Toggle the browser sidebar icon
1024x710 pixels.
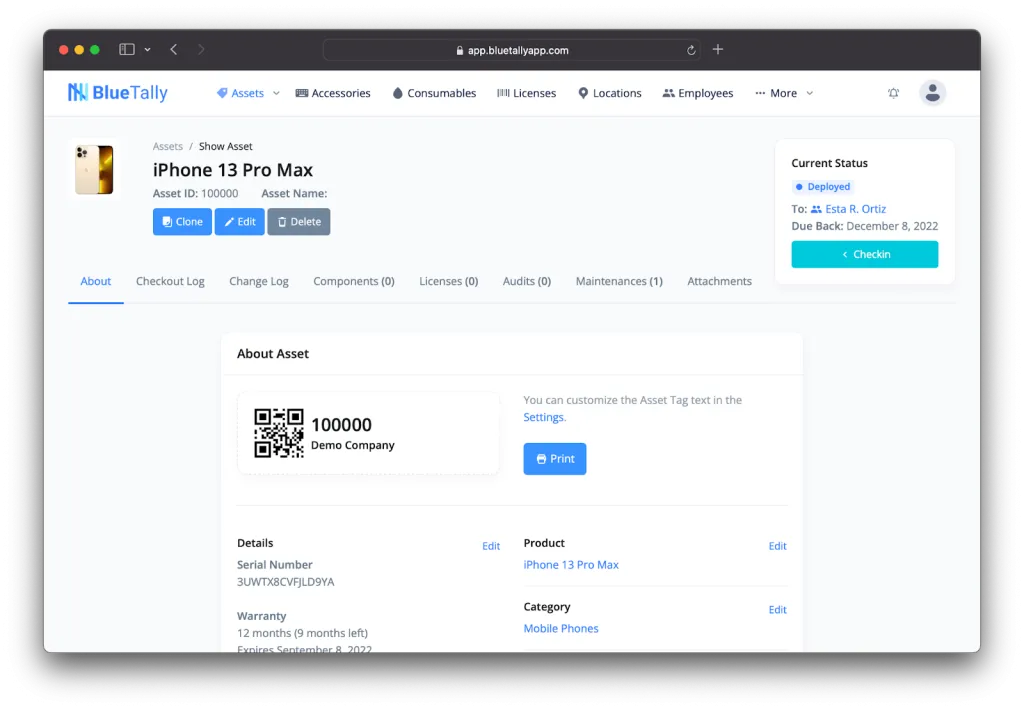click(x=127, y=49)
